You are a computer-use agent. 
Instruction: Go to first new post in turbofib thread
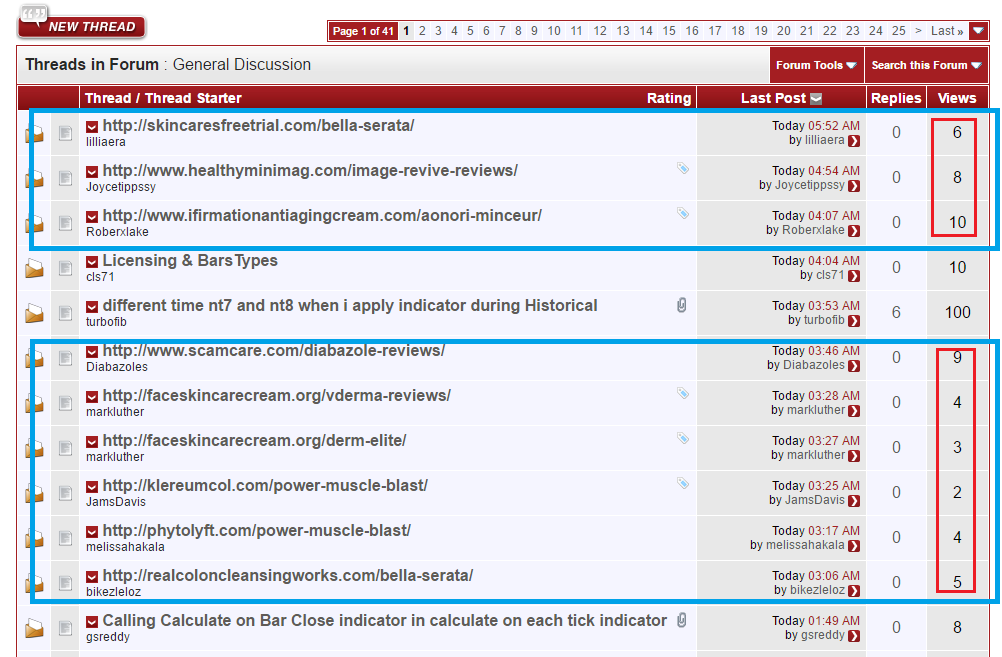[92, 307]
